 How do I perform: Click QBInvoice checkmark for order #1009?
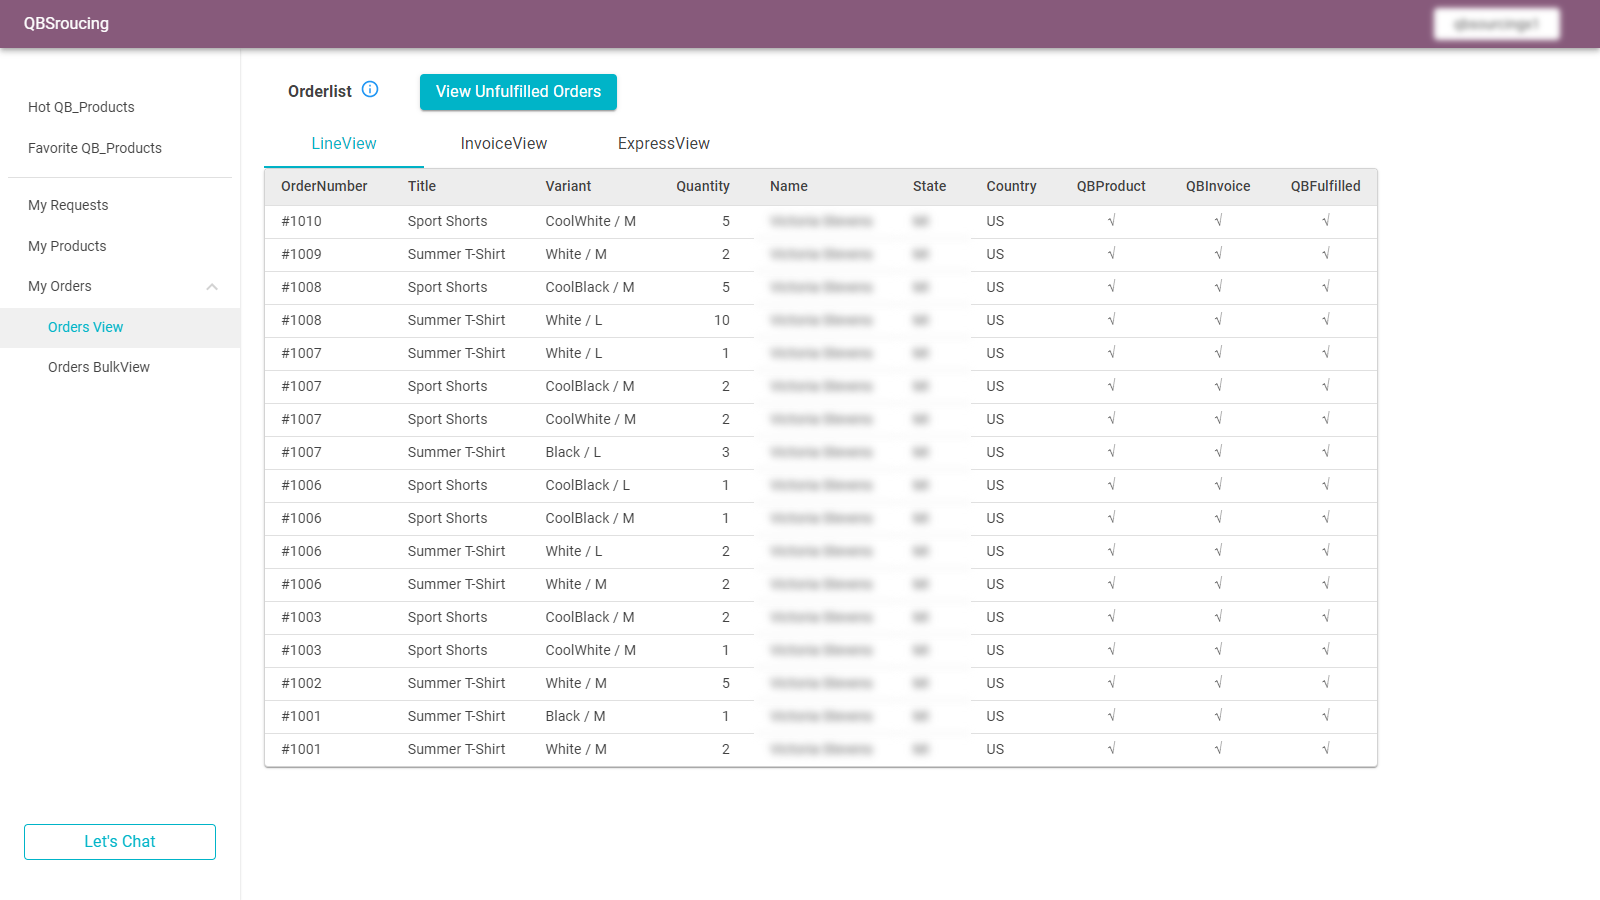pos(1218,254)
